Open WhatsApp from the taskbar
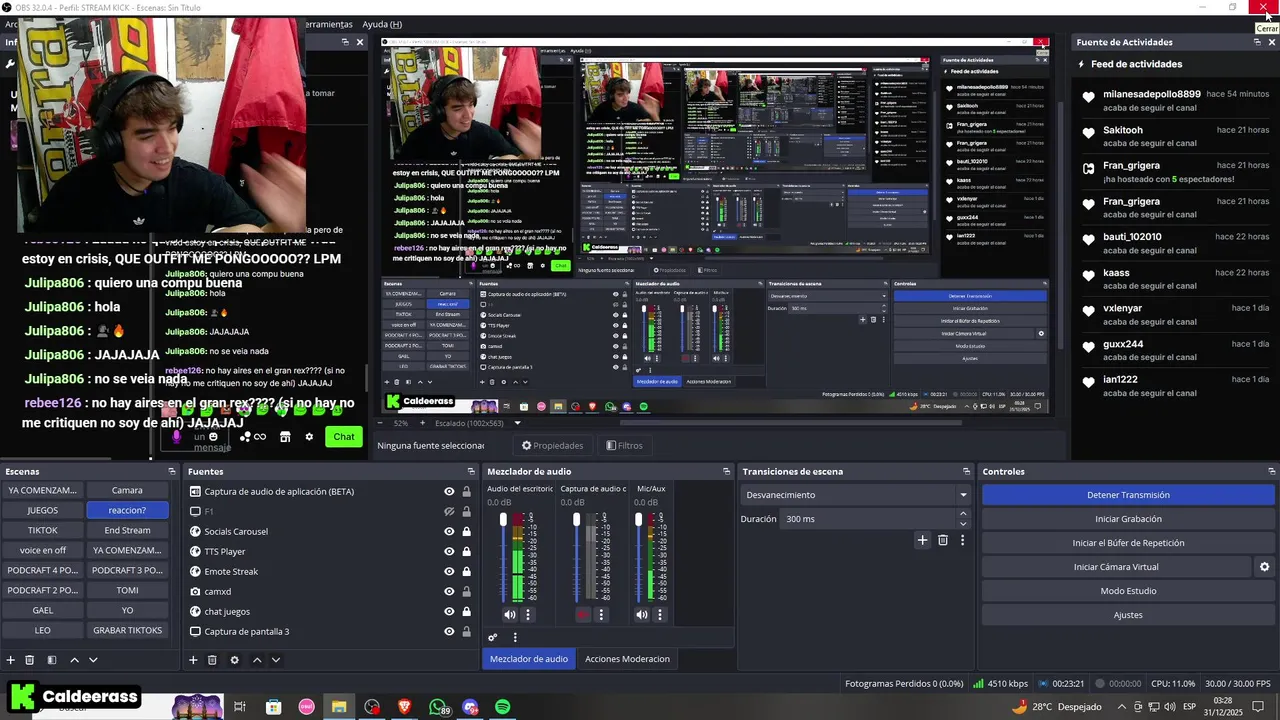The image size is (1280, 720). click(x=438, y=707)
